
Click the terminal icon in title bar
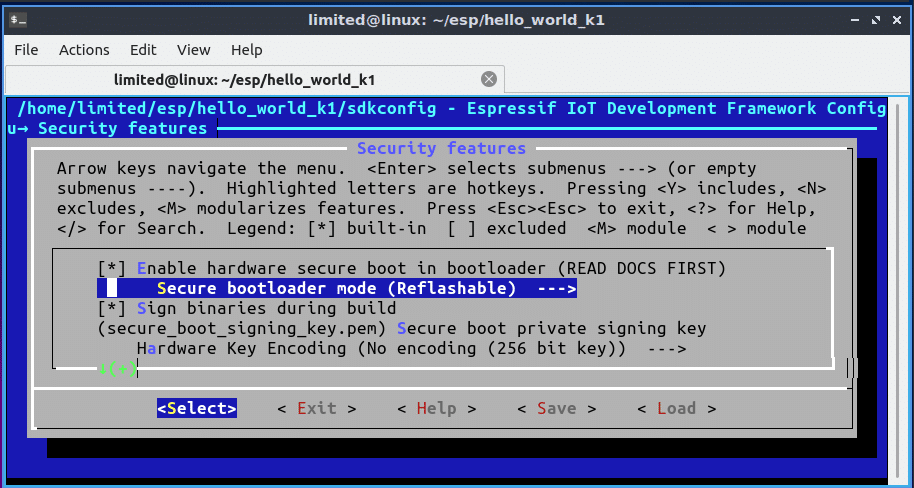(17, 20)
